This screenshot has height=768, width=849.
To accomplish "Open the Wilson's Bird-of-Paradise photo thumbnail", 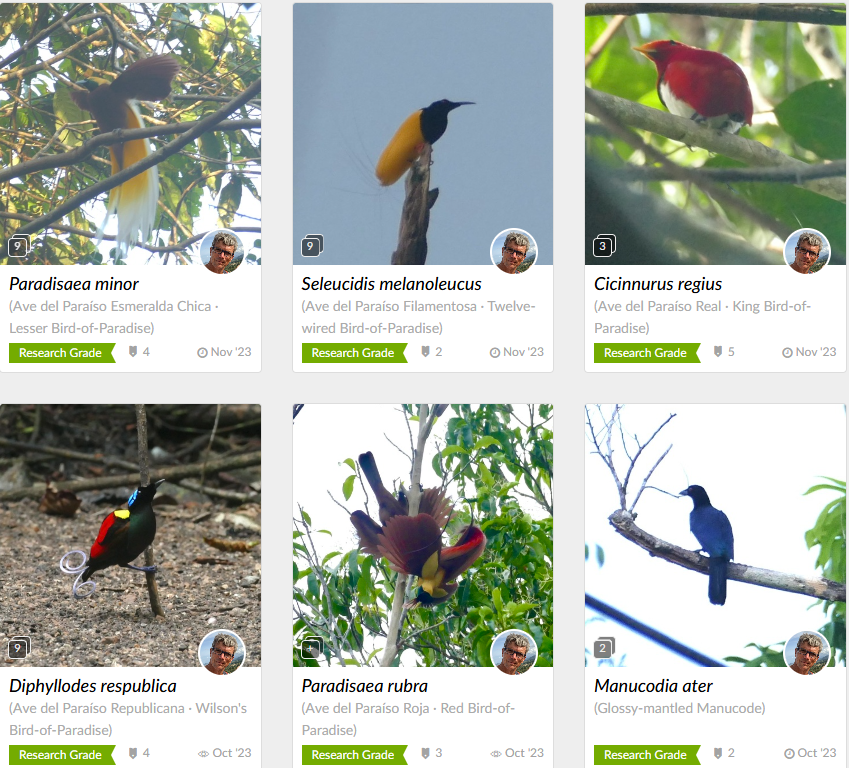I will (x=130, y=535).
